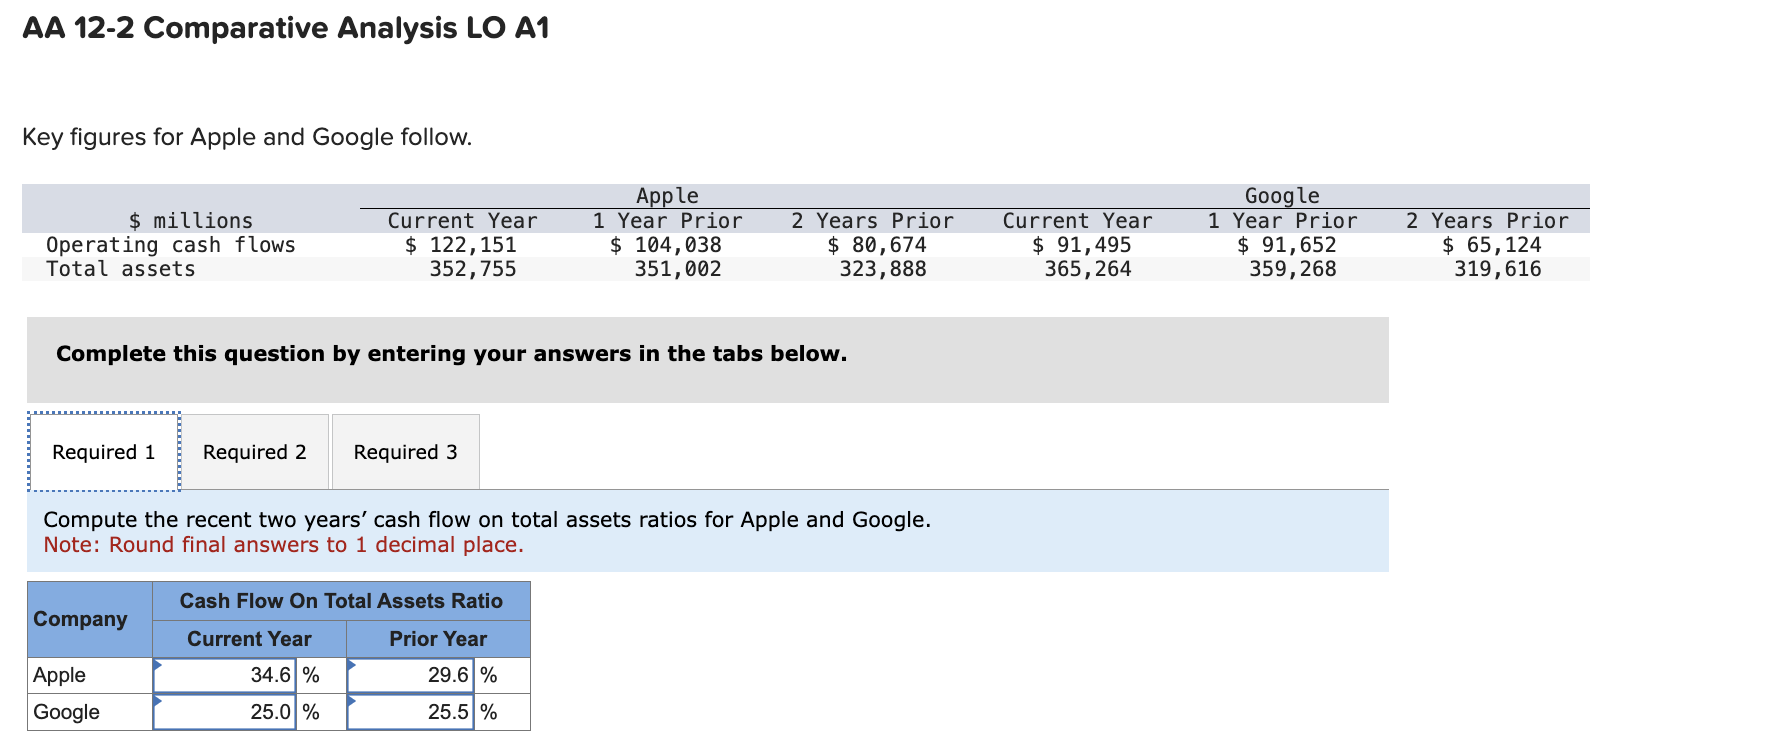Screen dimensions: 1788x746
Task: Select Google's 1 year prior total assets 359,268
Action: pos(1293,269)
